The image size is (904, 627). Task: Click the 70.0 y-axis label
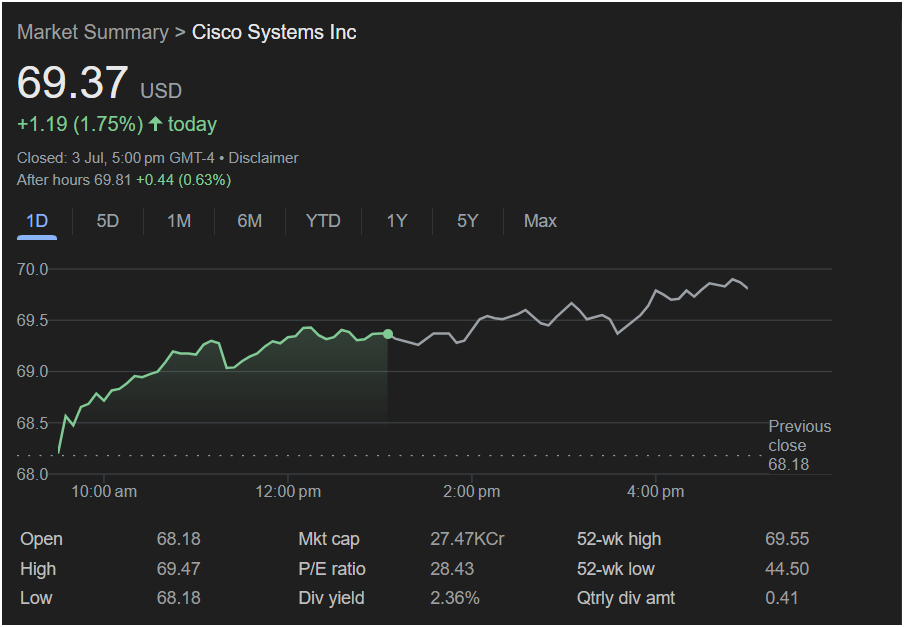(32, 269)
